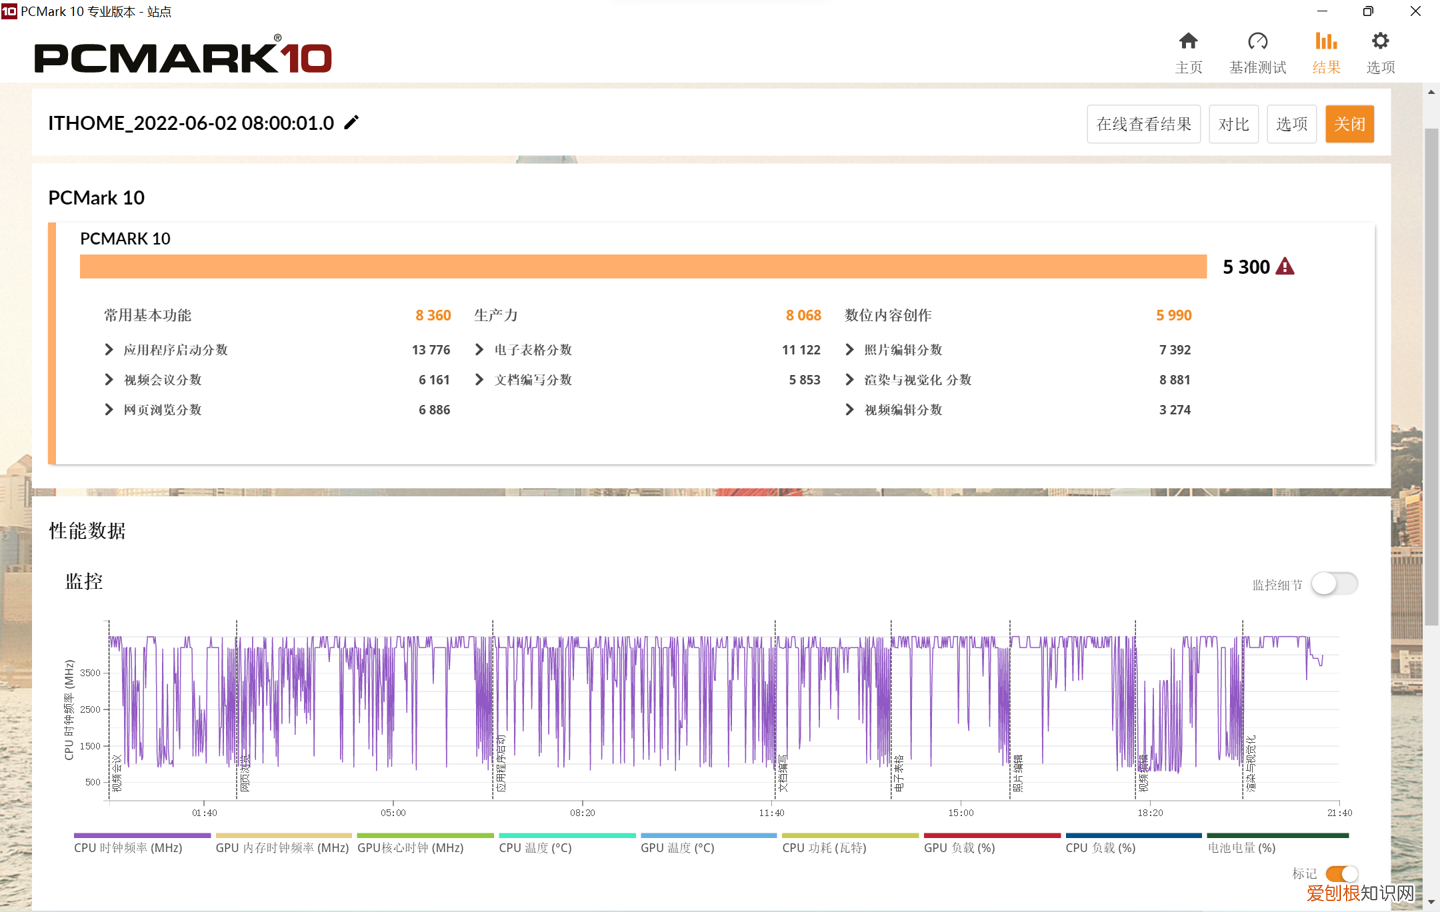1440x912 pixels.
Task: Turn off the 标记 toggle
Action: tap(1341, 874)
